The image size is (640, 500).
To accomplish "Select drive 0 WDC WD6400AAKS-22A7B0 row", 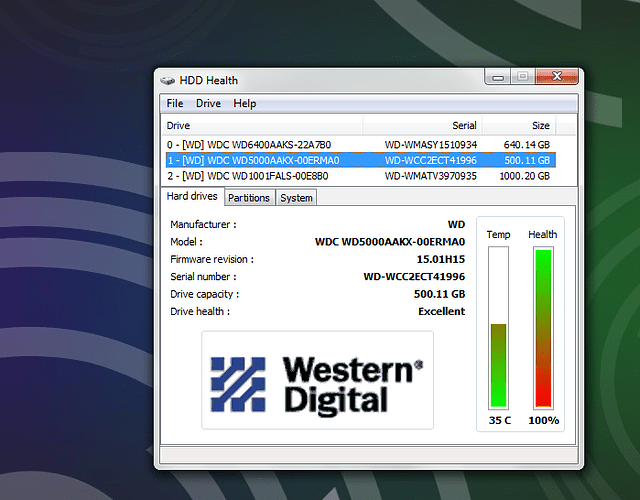I will point(360,144).
